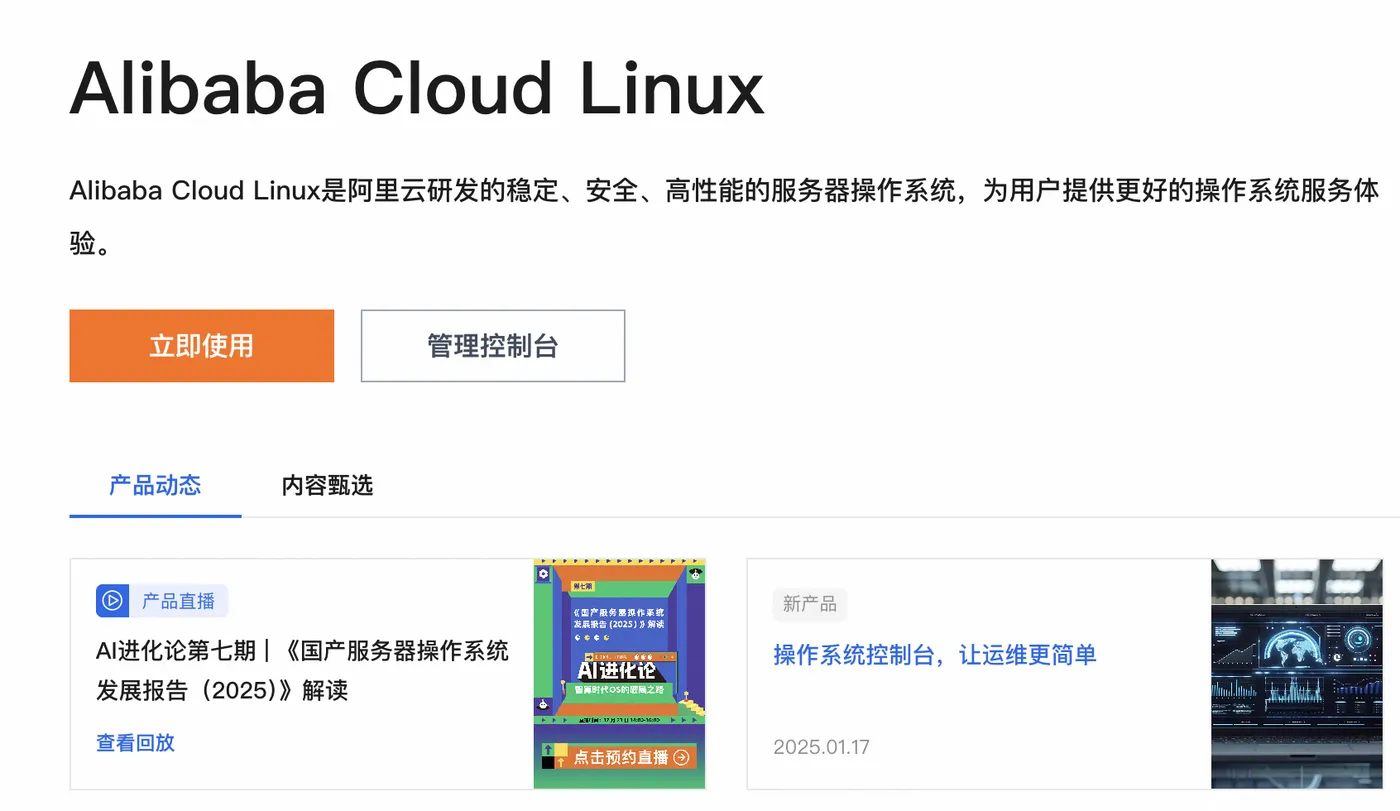Open 操作系统控制台，让运维更简单 article
Image resolution: width=1400 pixels, height=811 pixels.
coord(936,654)
